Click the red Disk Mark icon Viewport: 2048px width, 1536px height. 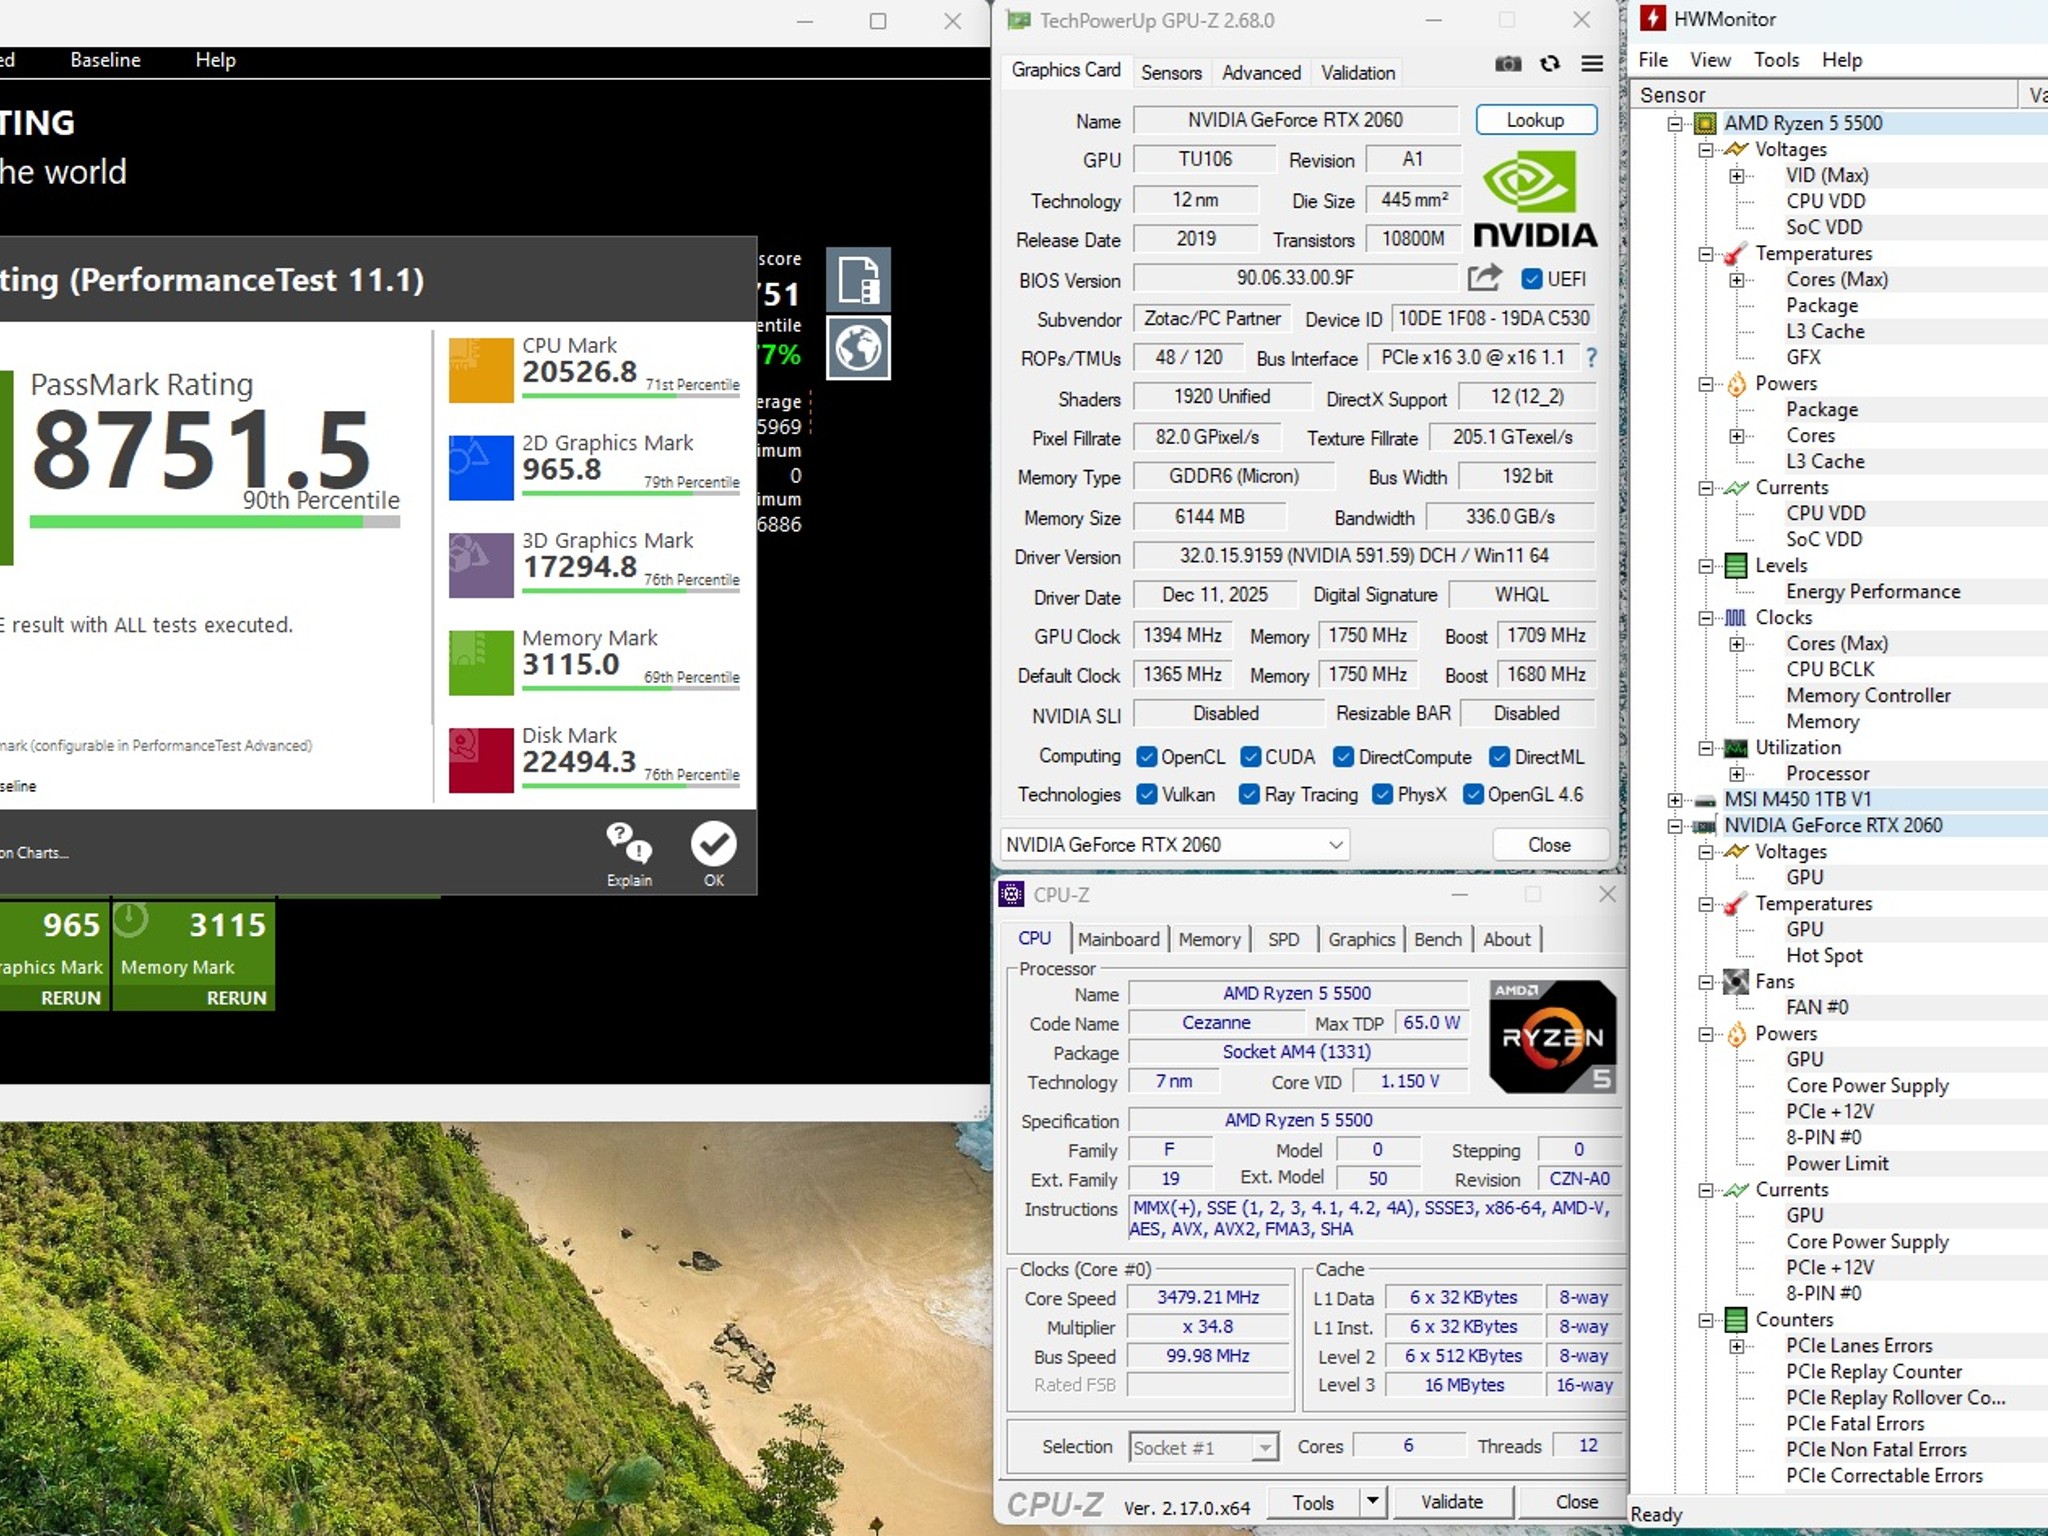point(481,760)
